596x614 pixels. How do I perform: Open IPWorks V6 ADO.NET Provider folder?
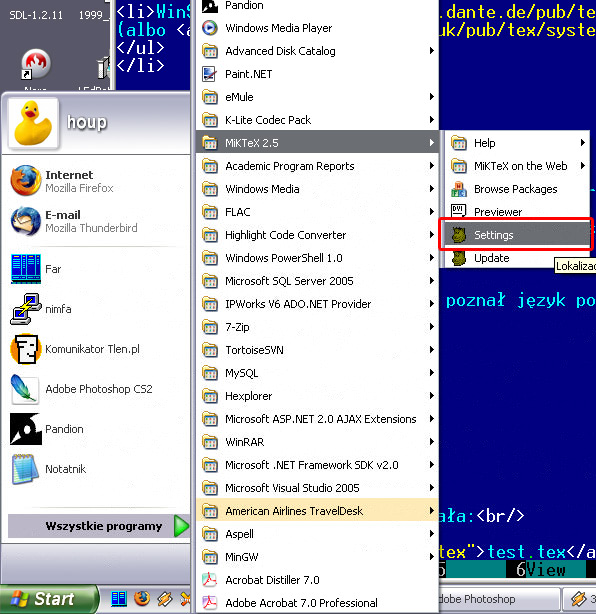(317, 304)
